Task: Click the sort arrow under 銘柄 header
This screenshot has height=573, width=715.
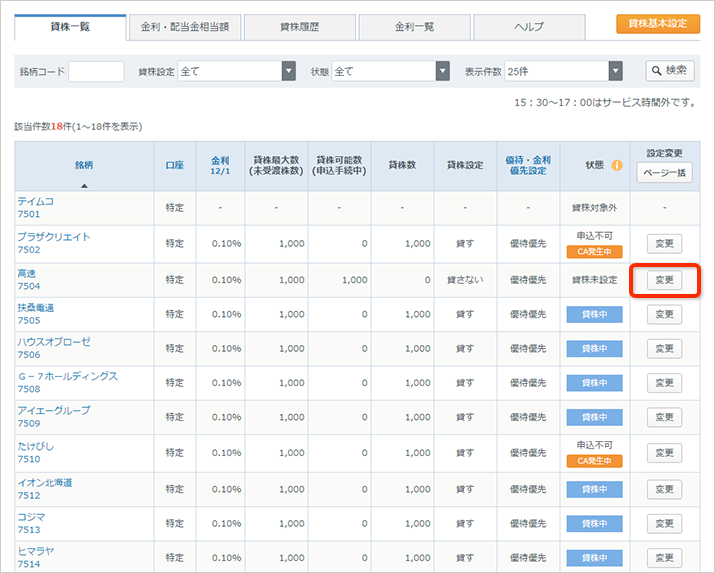Action: (84, 185)
